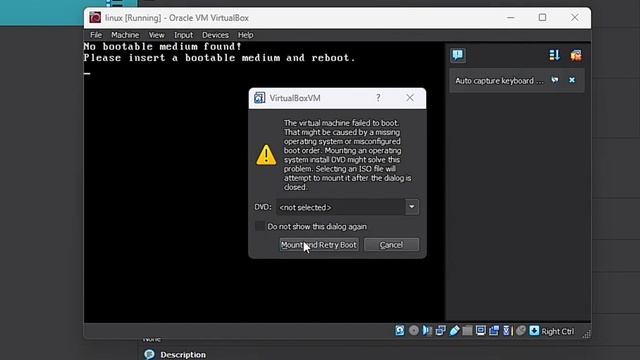Expand the DVD selection dropdown arrow
The image size is (640, 360).
pyautogui.click(x=411, y=207)
